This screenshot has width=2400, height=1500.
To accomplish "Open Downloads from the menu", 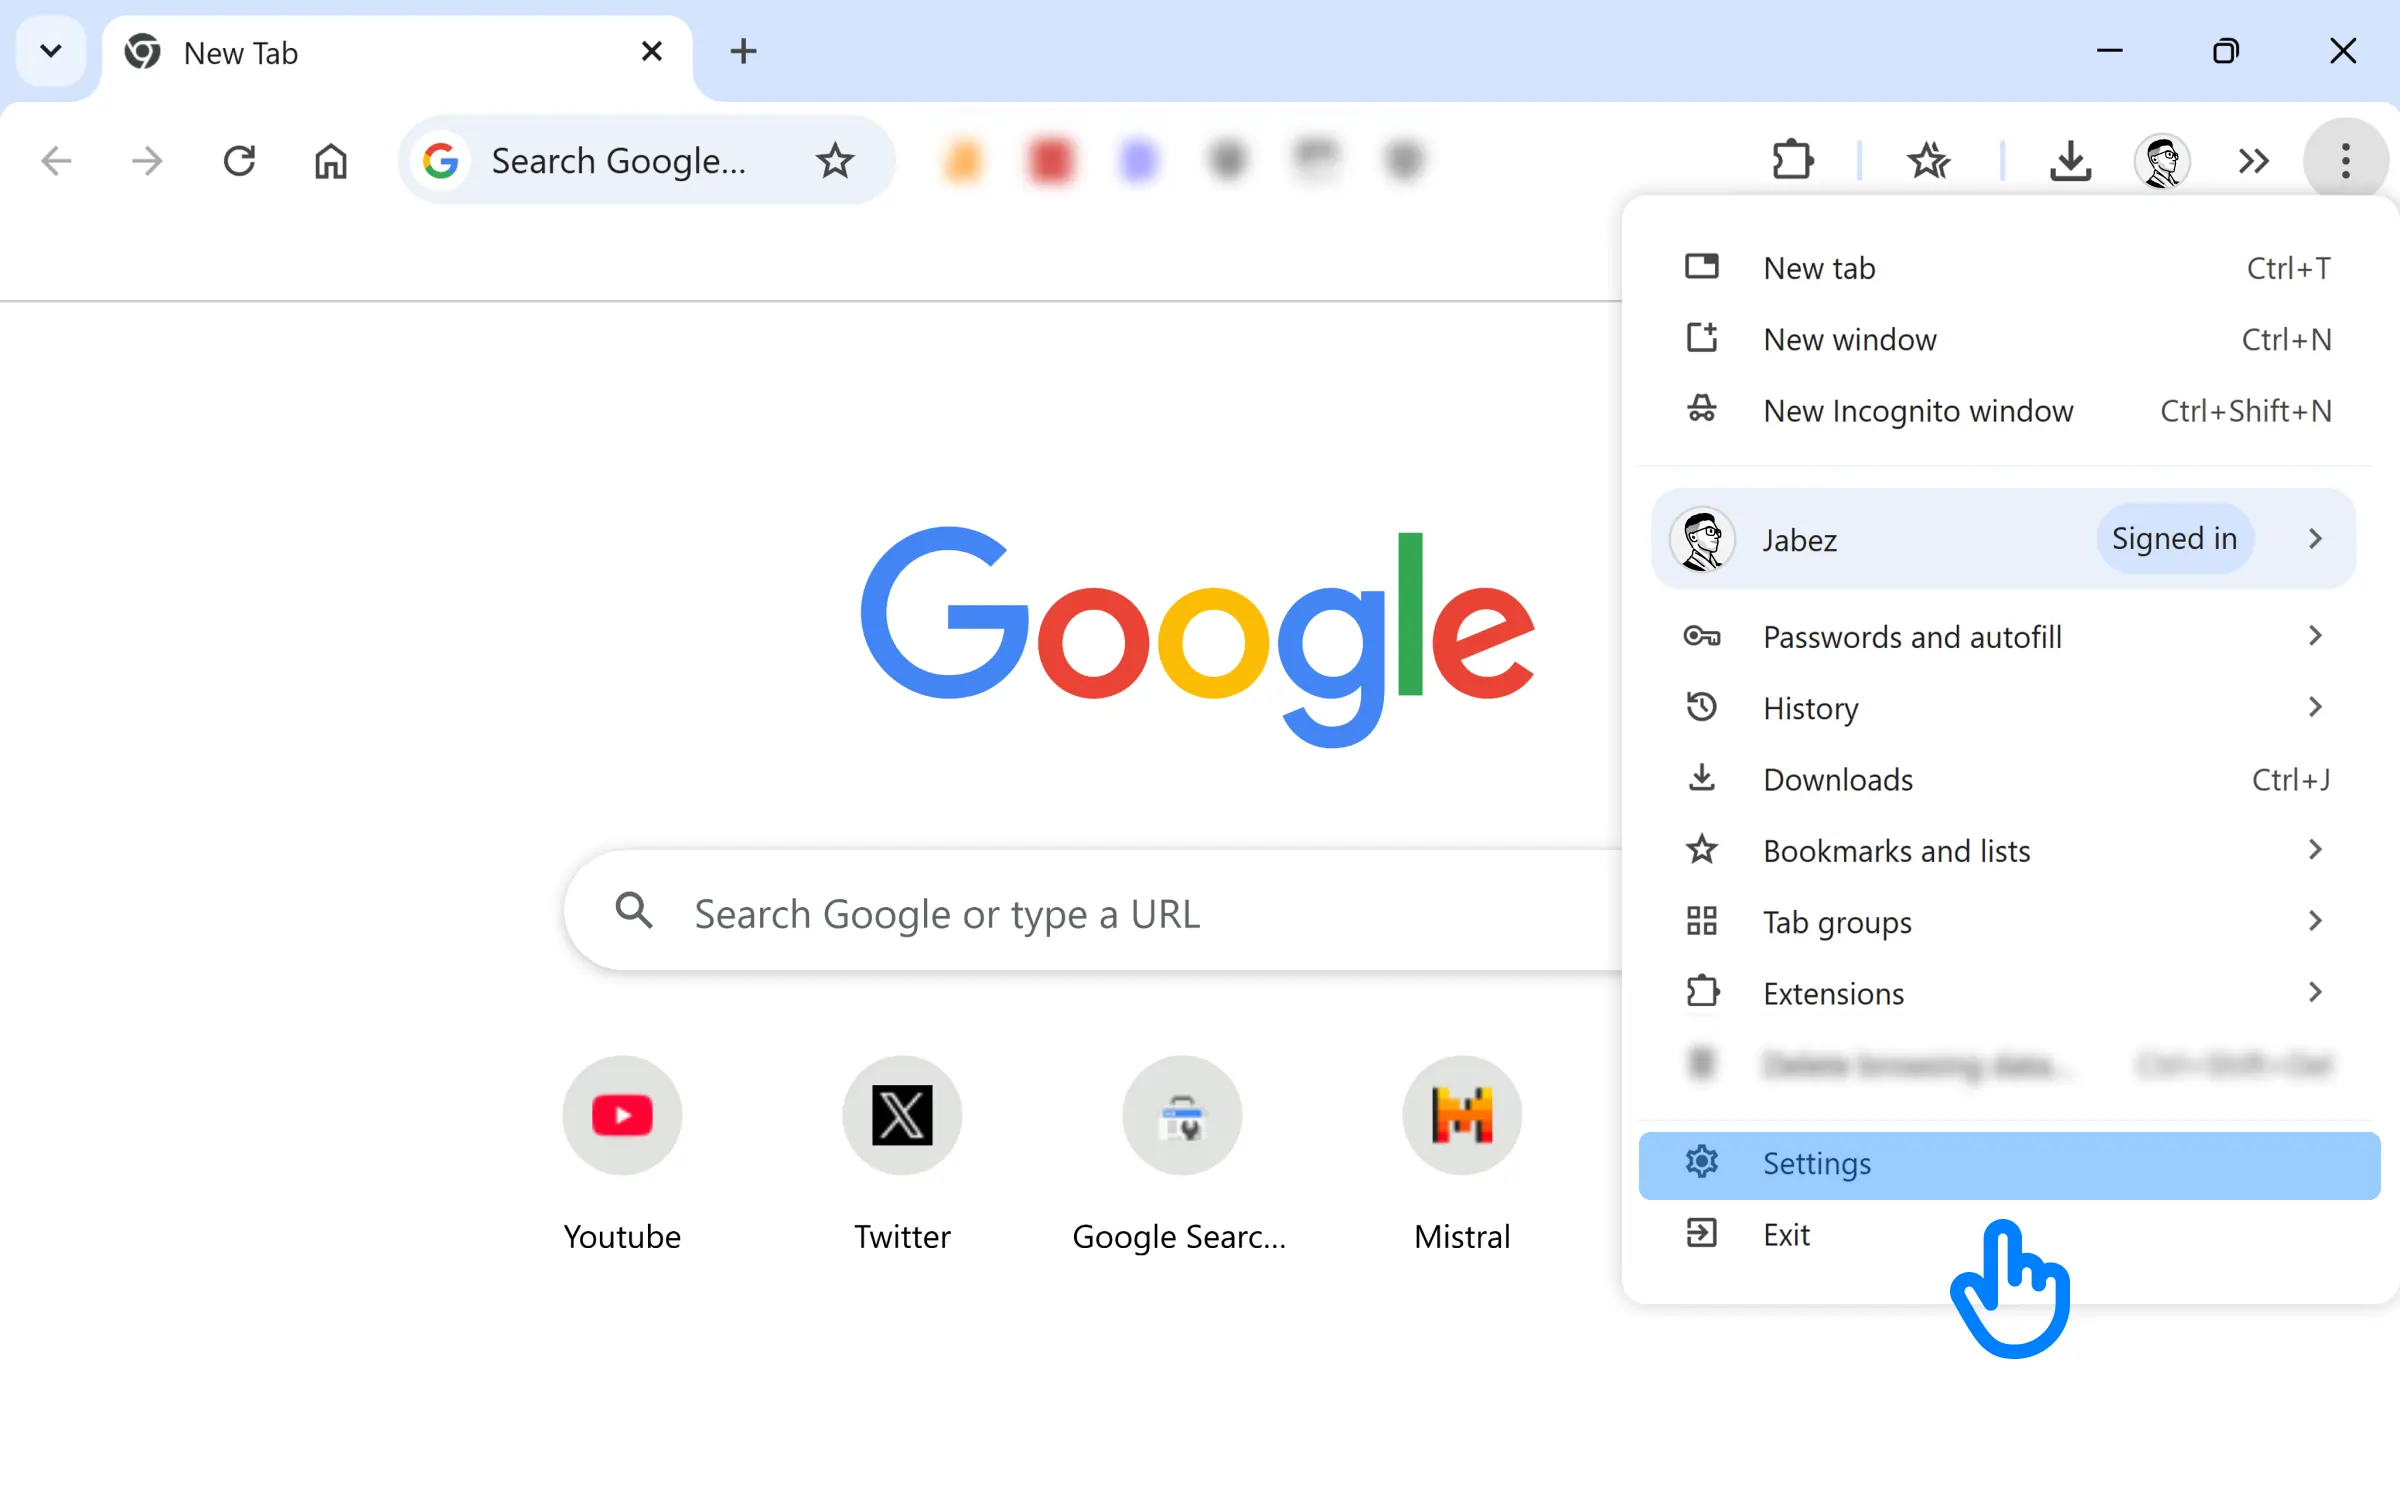I will [x=2009, y=779].
